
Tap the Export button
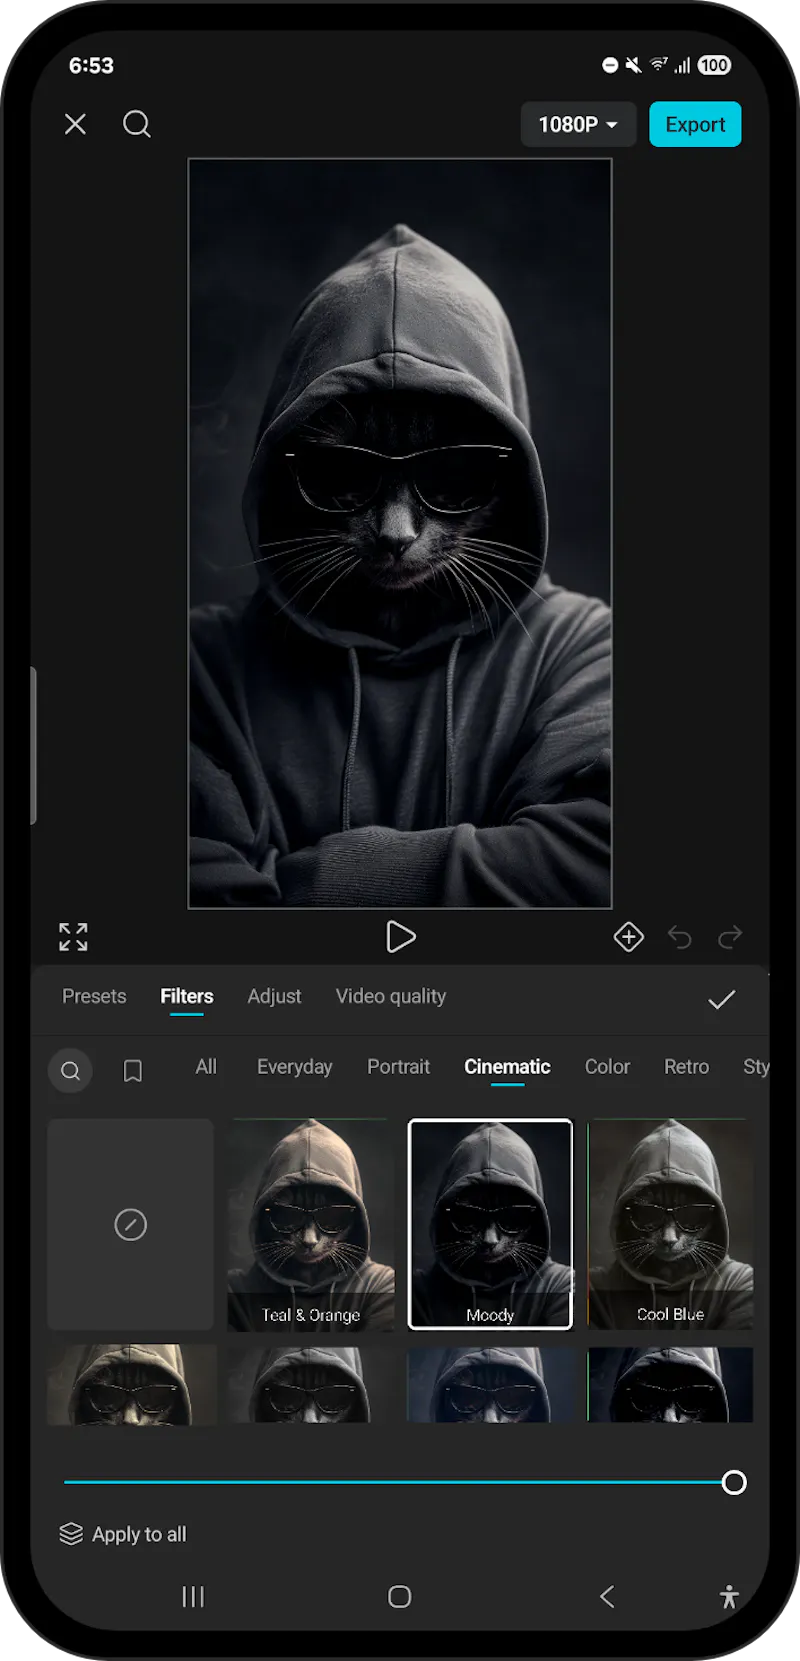click(x=695, y=124)
